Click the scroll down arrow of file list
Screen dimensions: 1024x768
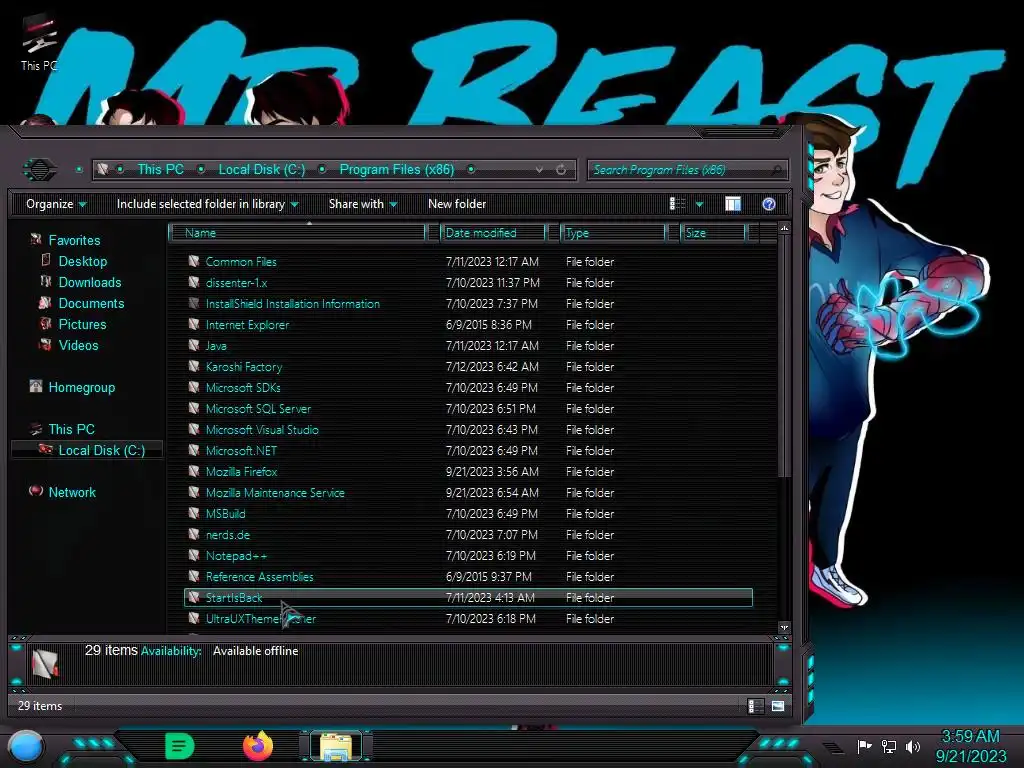784,628
